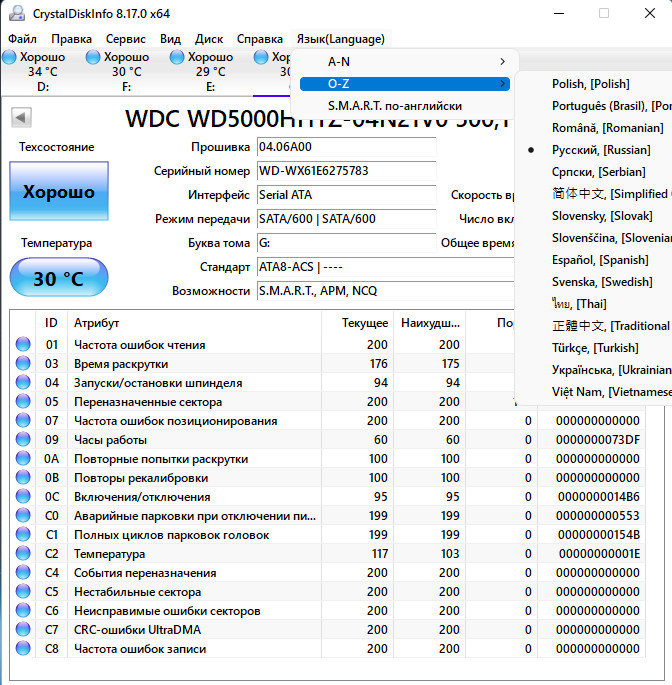The image size is (672, 685).
Task: Open the Диск menu
Action: [x=209, y=39]
